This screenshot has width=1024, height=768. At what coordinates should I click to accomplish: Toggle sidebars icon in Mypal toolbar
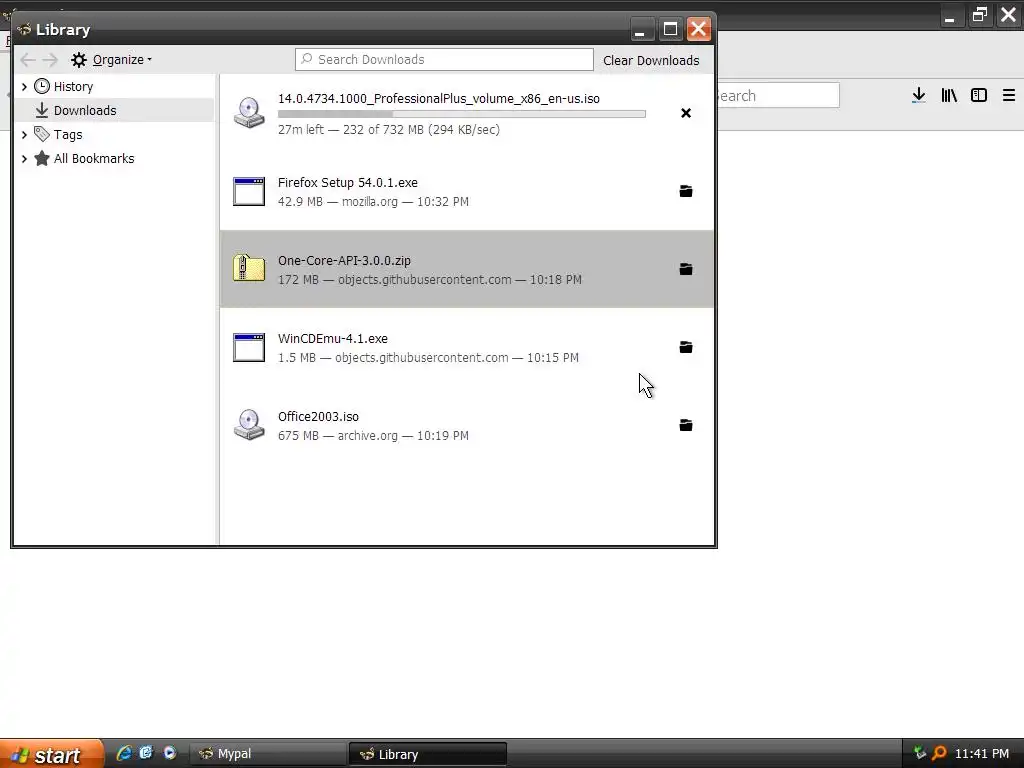pos(979,95)
